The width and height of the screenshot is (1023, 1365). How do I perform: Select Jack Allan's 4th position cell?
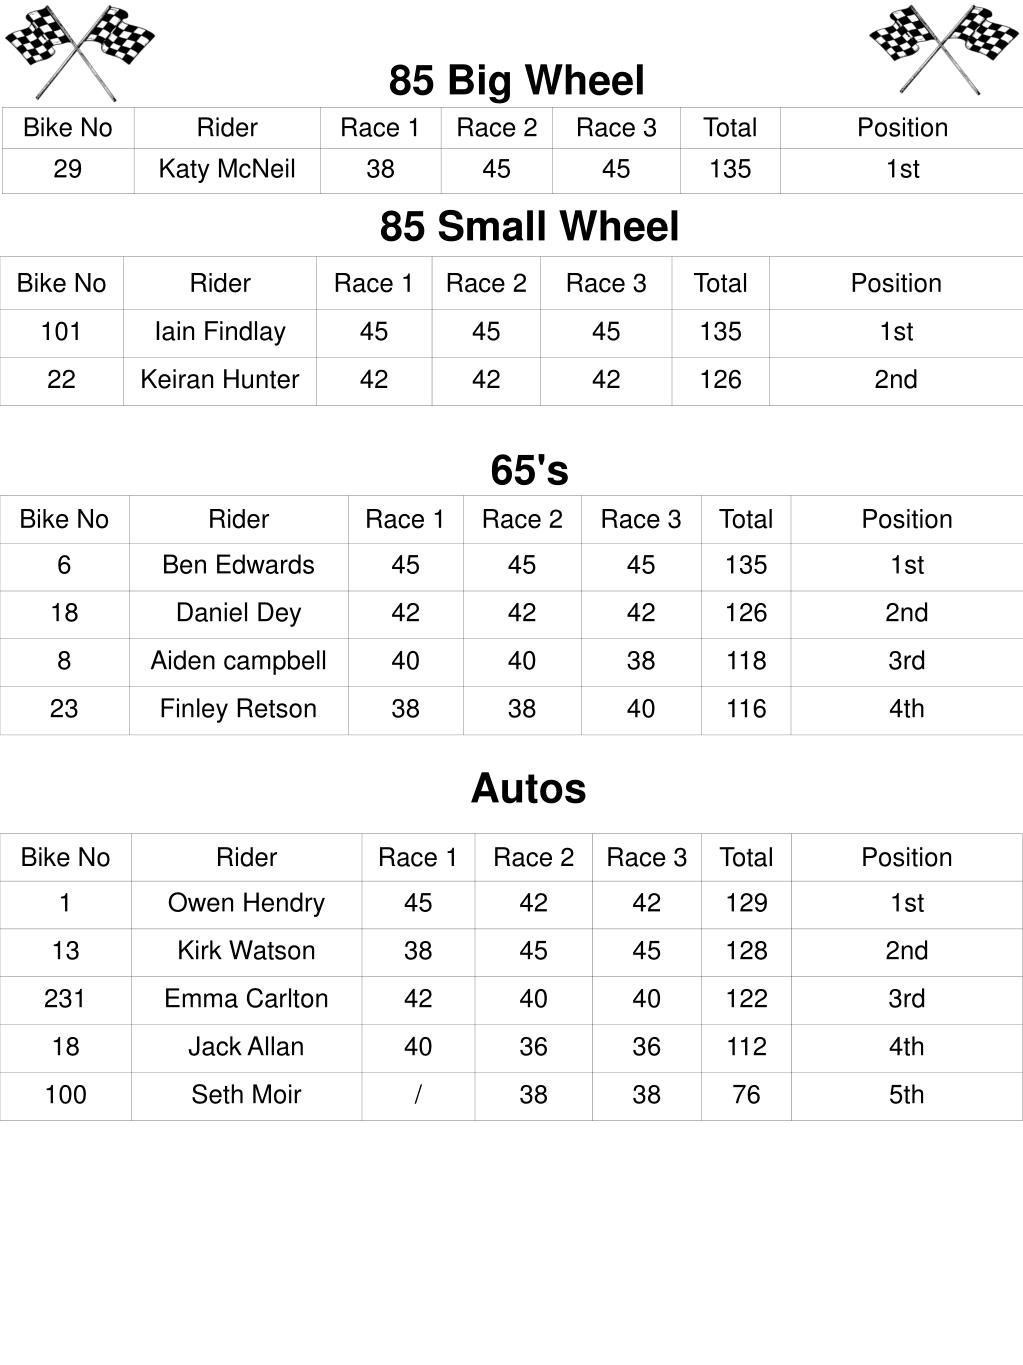[x=906, y=1048]
